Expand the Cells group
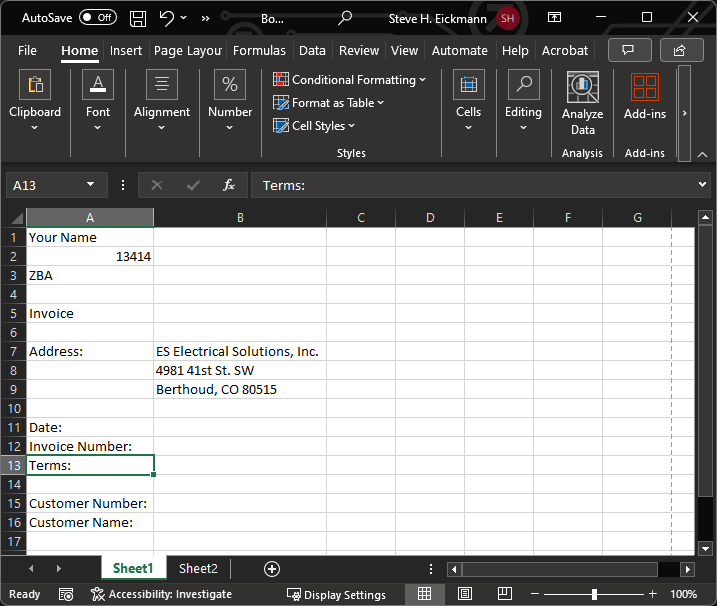The width and height of the screenshot is (717, 606). point(468,101)
